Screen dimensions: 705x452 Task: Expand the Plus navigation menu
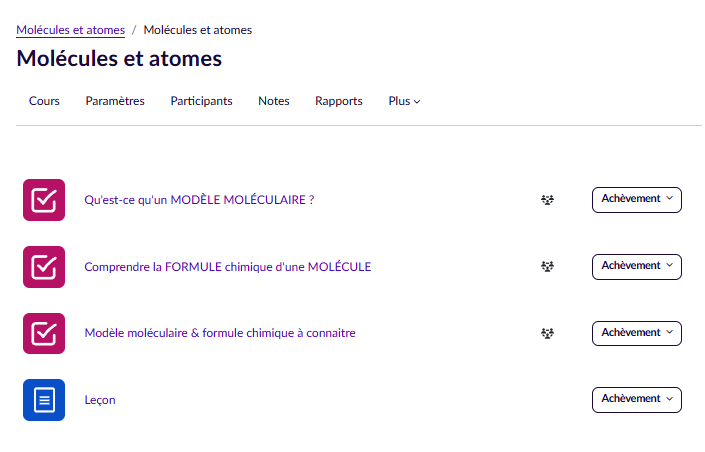point(404,101)
